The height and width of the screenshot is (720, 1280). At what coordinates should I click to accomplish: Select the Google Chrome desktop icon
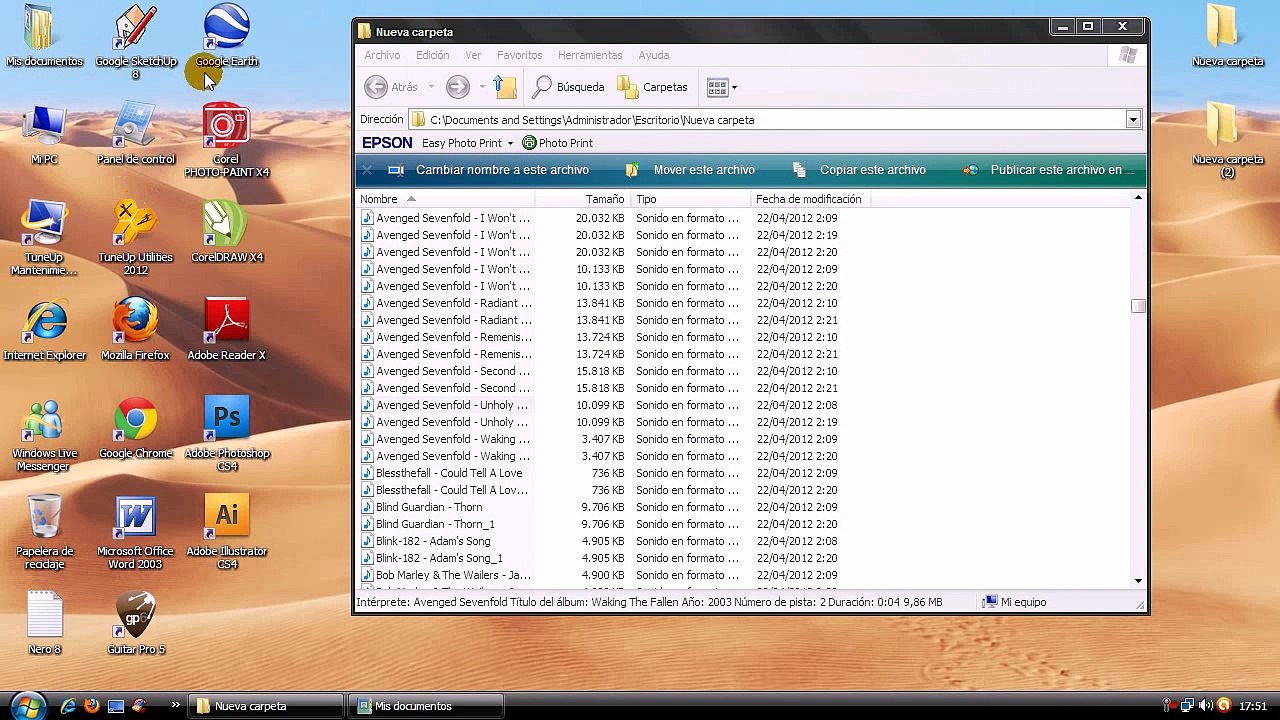point(136,428)
